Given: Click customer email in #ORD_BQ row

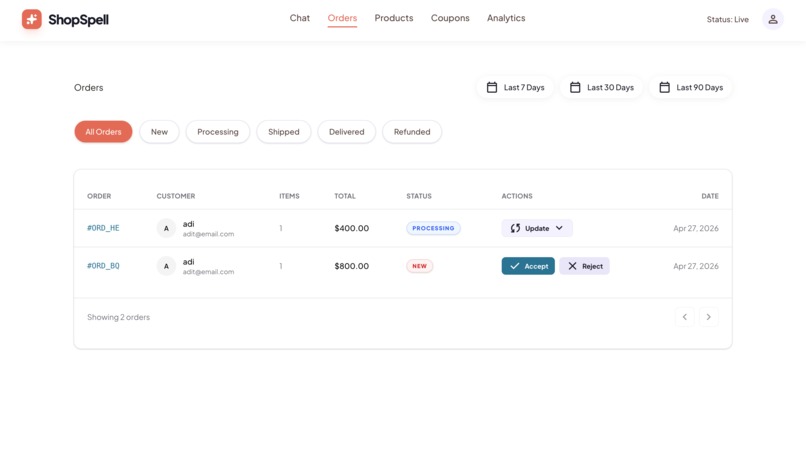Looking at the screenshot, I should pyautogui.click(x=208, y=272).
